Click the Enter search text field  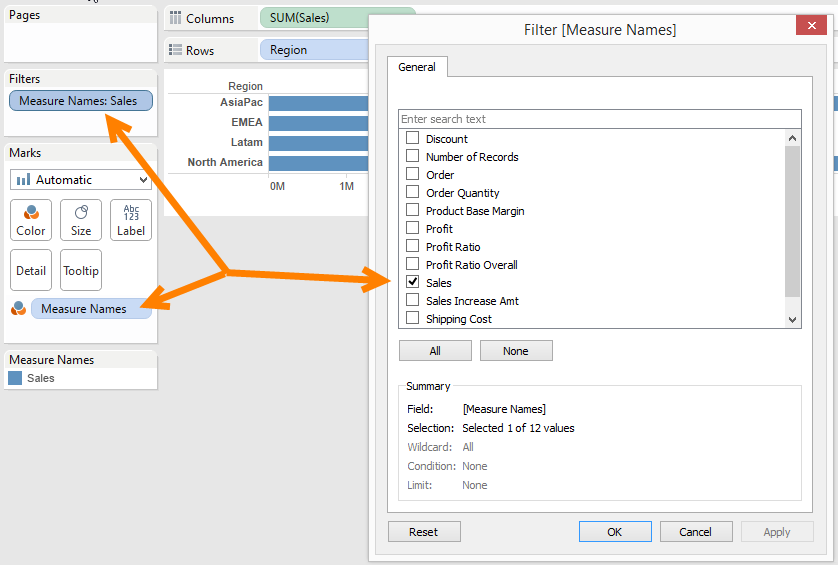pyautogui.click(x=590, y=119)
